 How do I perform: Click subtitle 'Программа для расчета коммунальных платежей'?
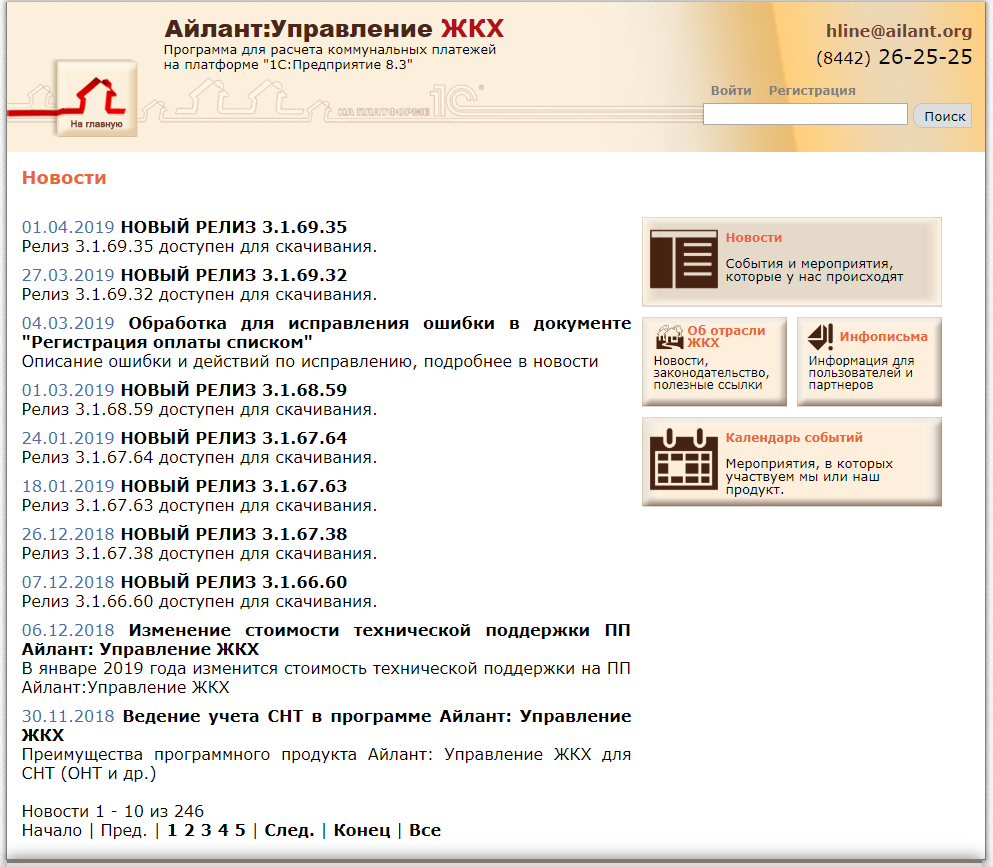[329, 49]
